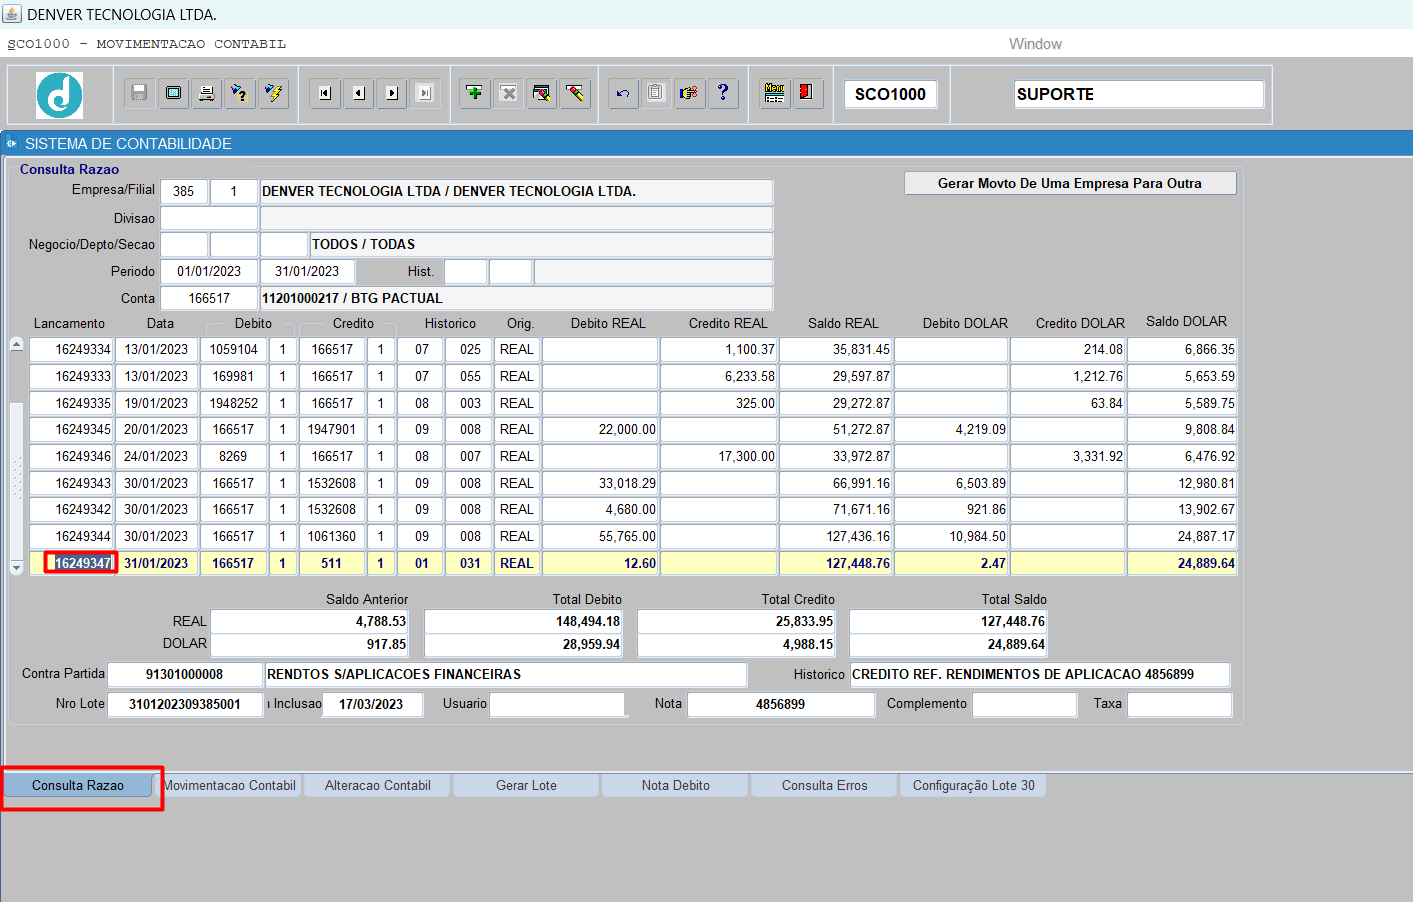Open the Nota Debito tab
The image size is (1413, 902).
coord(676,785)
